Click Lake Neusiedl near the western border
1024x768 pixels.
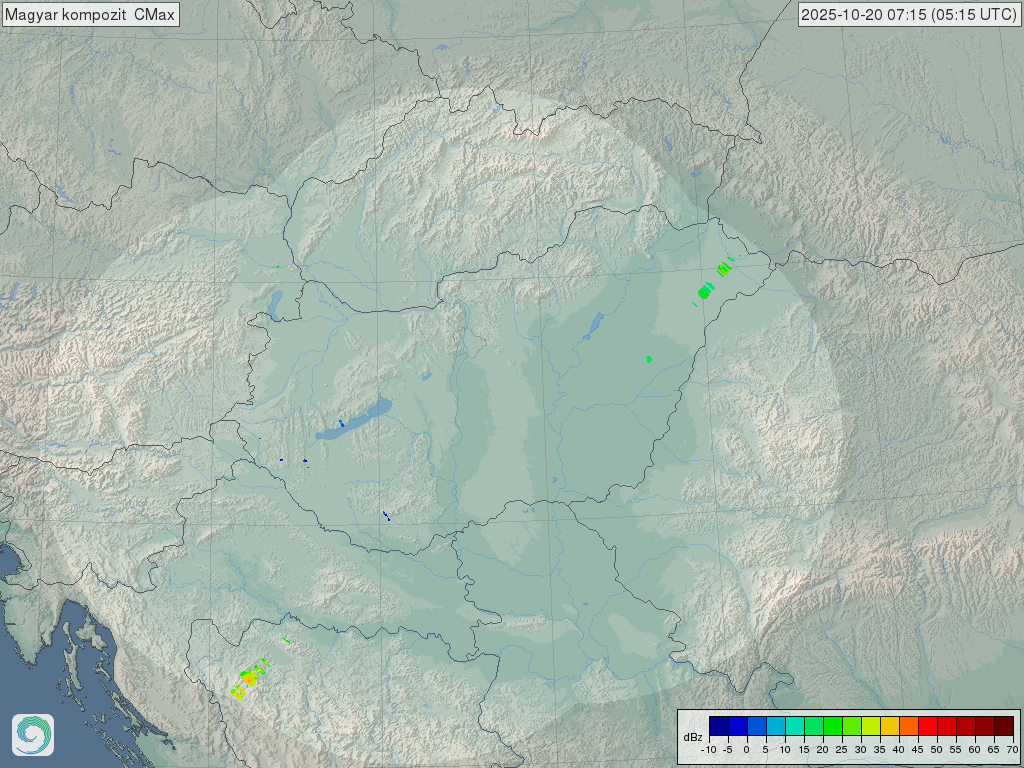click(x=275, y=300)
